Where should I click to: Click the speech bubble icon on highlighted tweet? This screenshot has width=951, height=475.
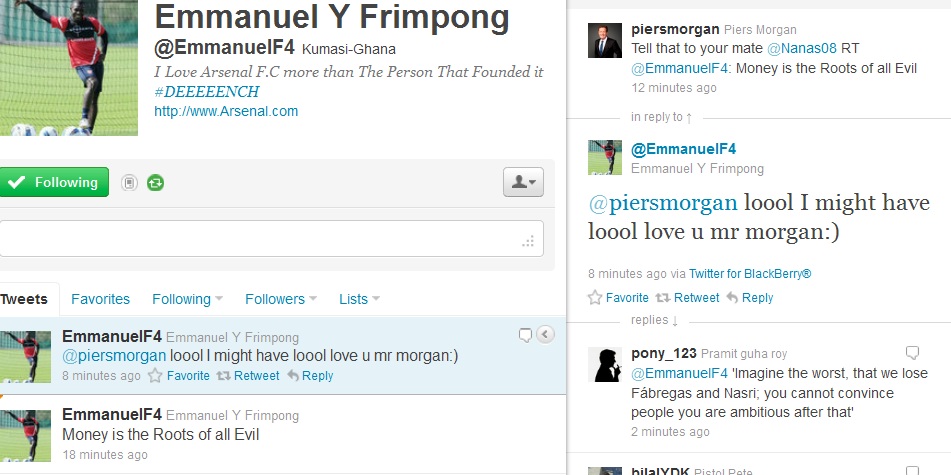(x=525, y=335)
